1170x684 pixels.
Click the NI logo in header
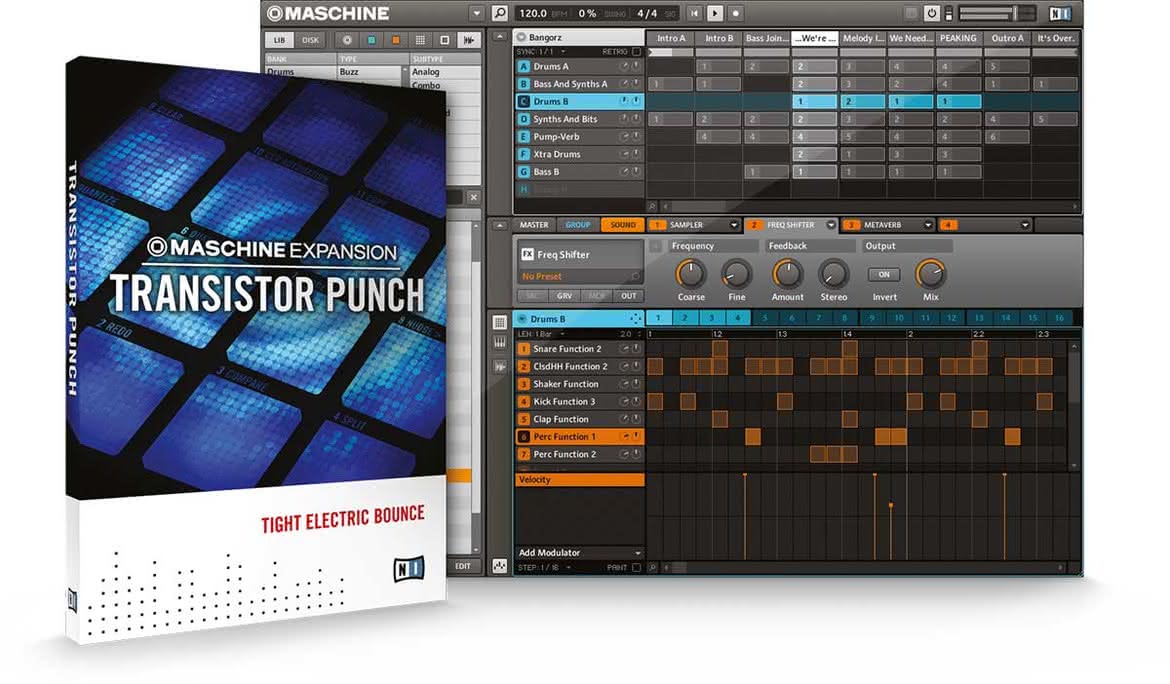coord(1060,13)
